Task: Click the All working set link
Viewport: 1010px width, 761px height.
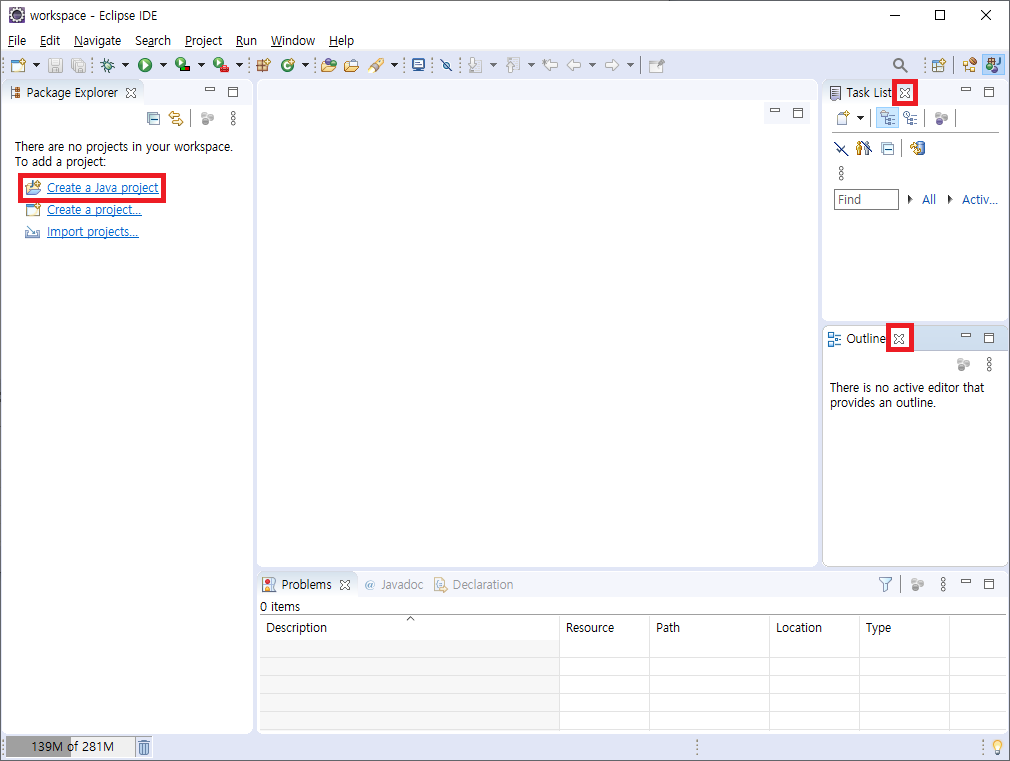Action: (x=929, y=200)
